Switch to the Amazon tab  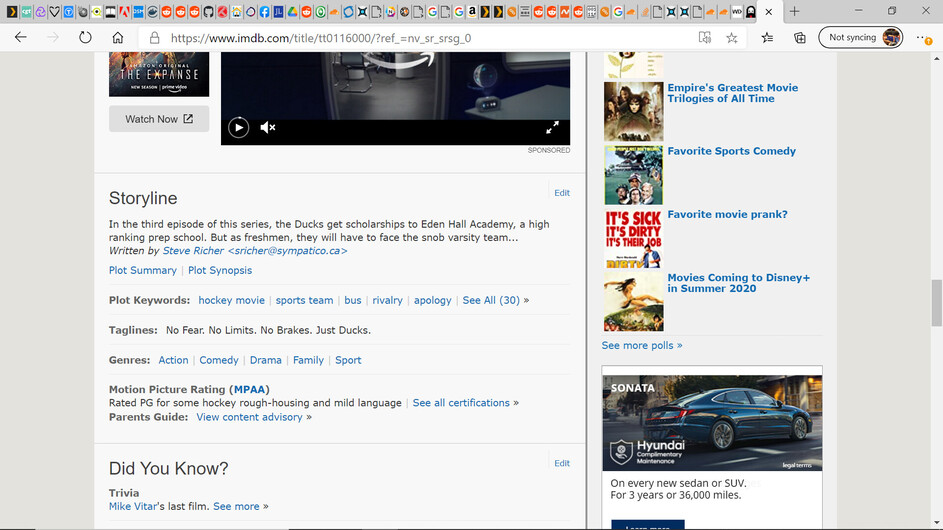point(472,11)
